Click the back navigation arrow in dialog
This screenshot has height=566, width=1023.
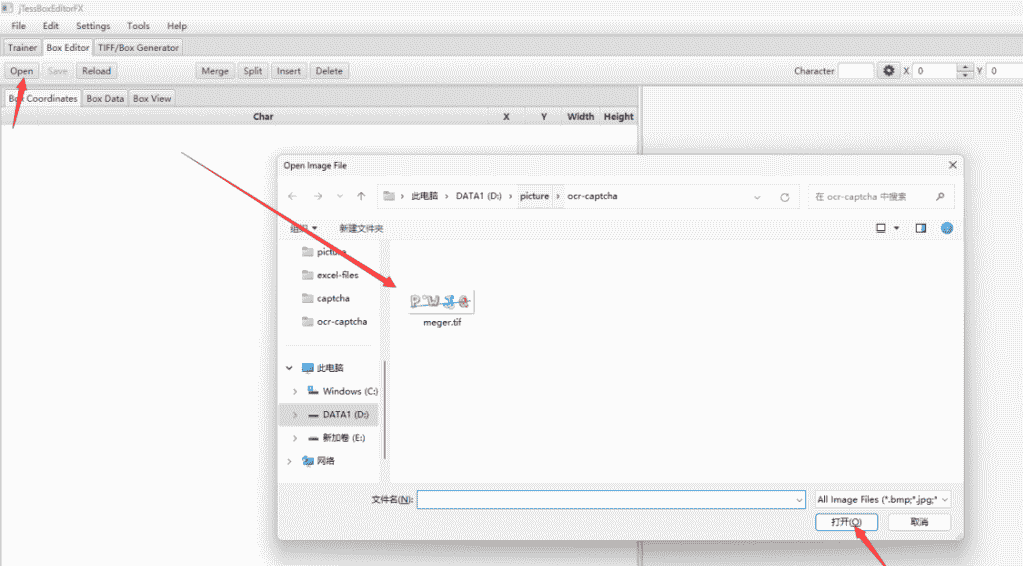pos(293,197)
